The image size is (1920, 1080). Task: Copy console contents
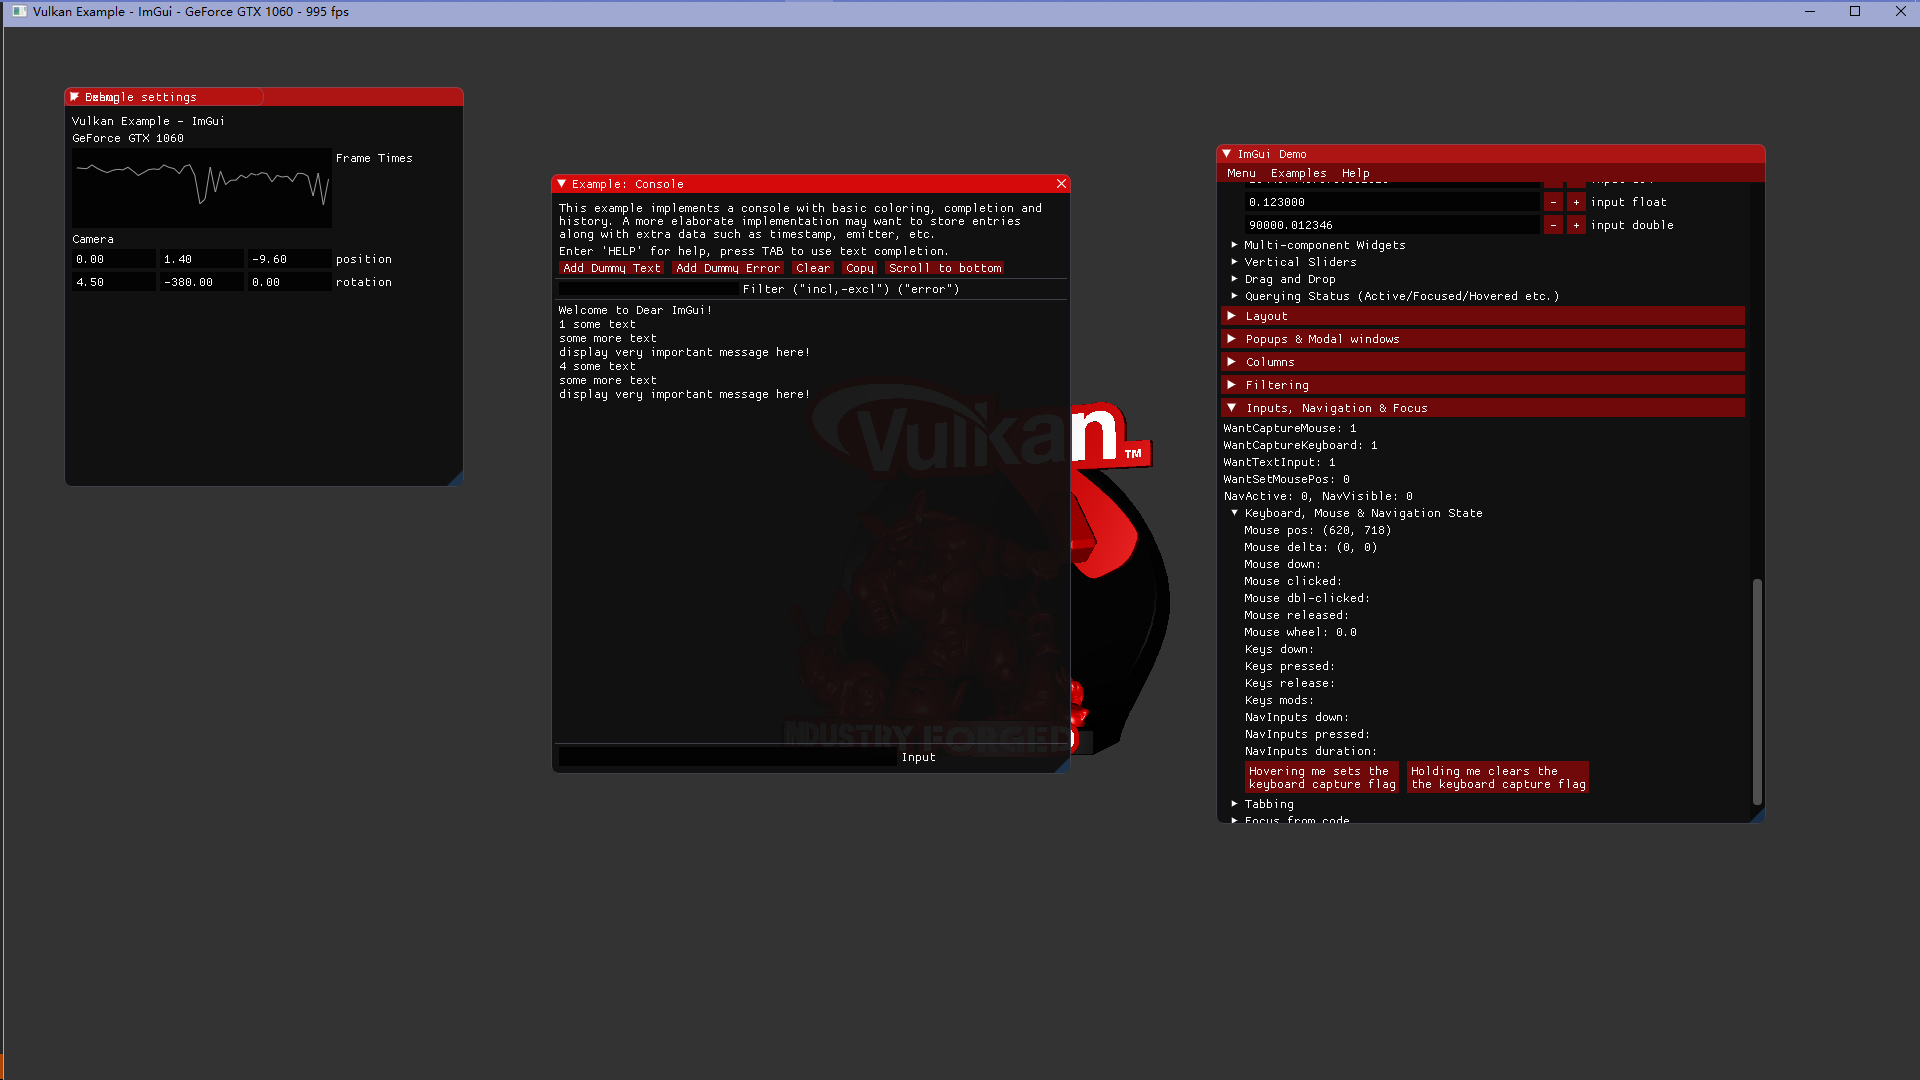tap(859, 268)
